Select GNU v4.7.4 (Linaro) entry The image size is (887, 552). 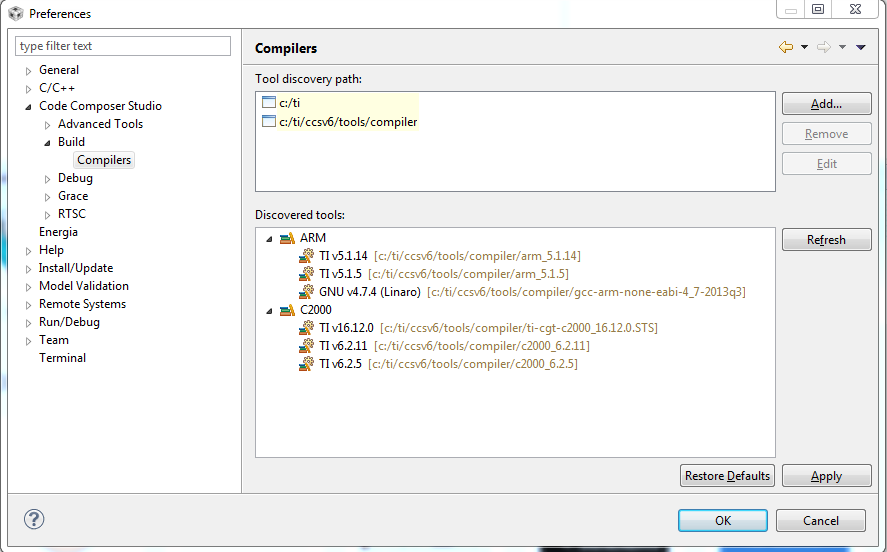532,292
